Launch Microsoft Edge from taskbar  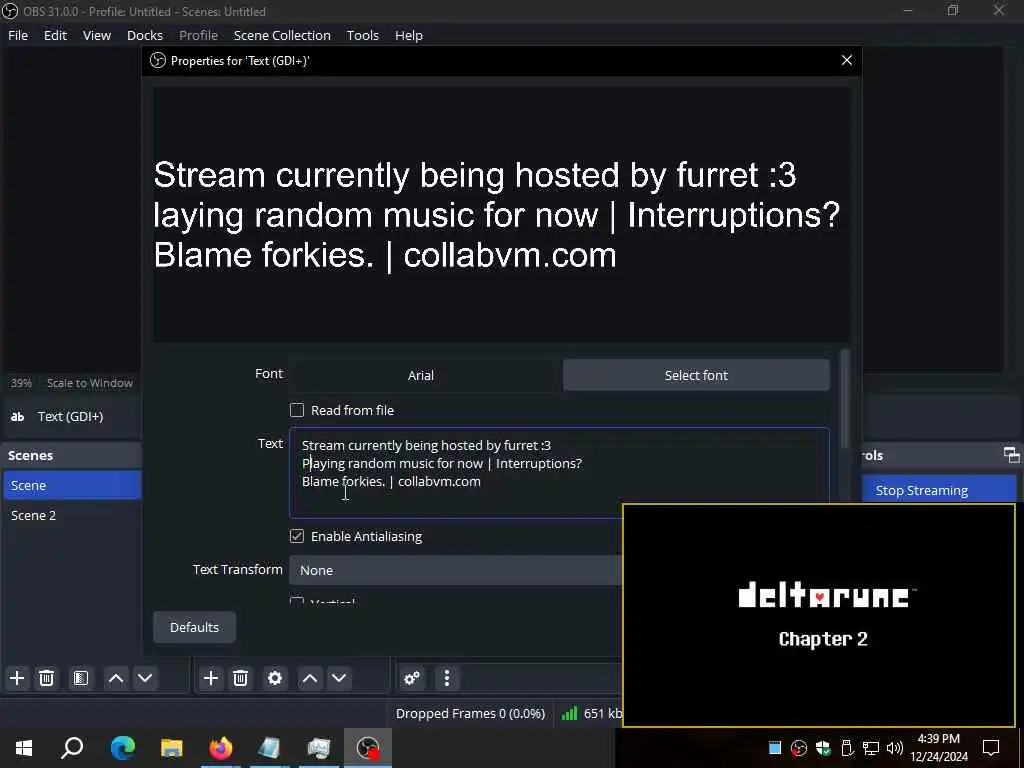click(122, 748)
